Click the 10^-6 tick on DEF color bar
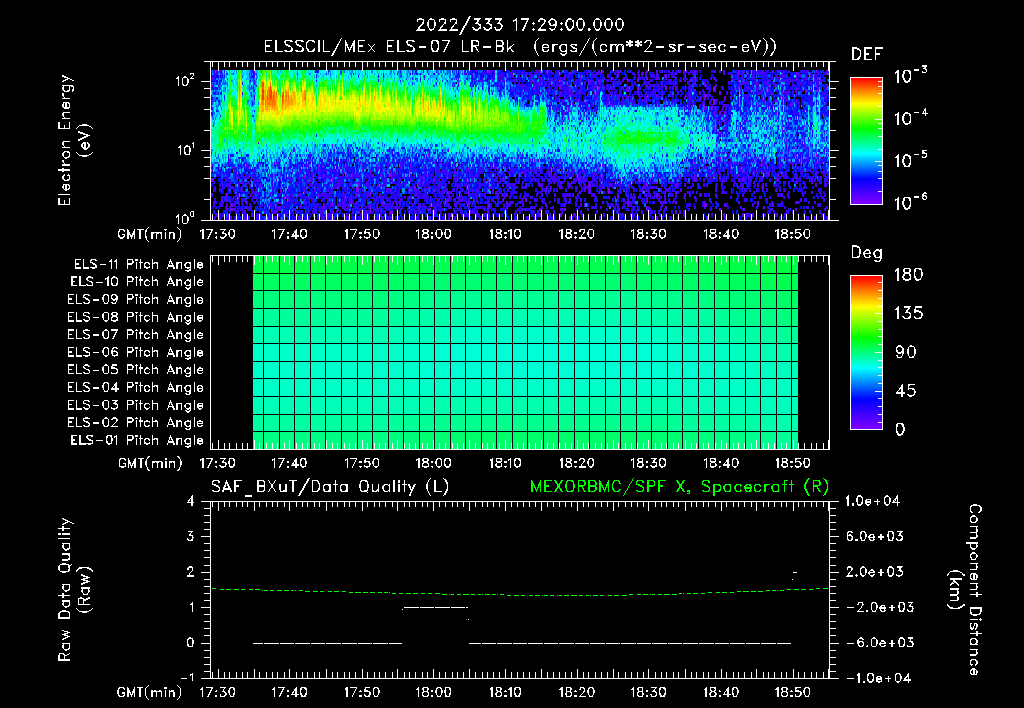Viewport: 1024px width, 708px height. pos(910,202)
